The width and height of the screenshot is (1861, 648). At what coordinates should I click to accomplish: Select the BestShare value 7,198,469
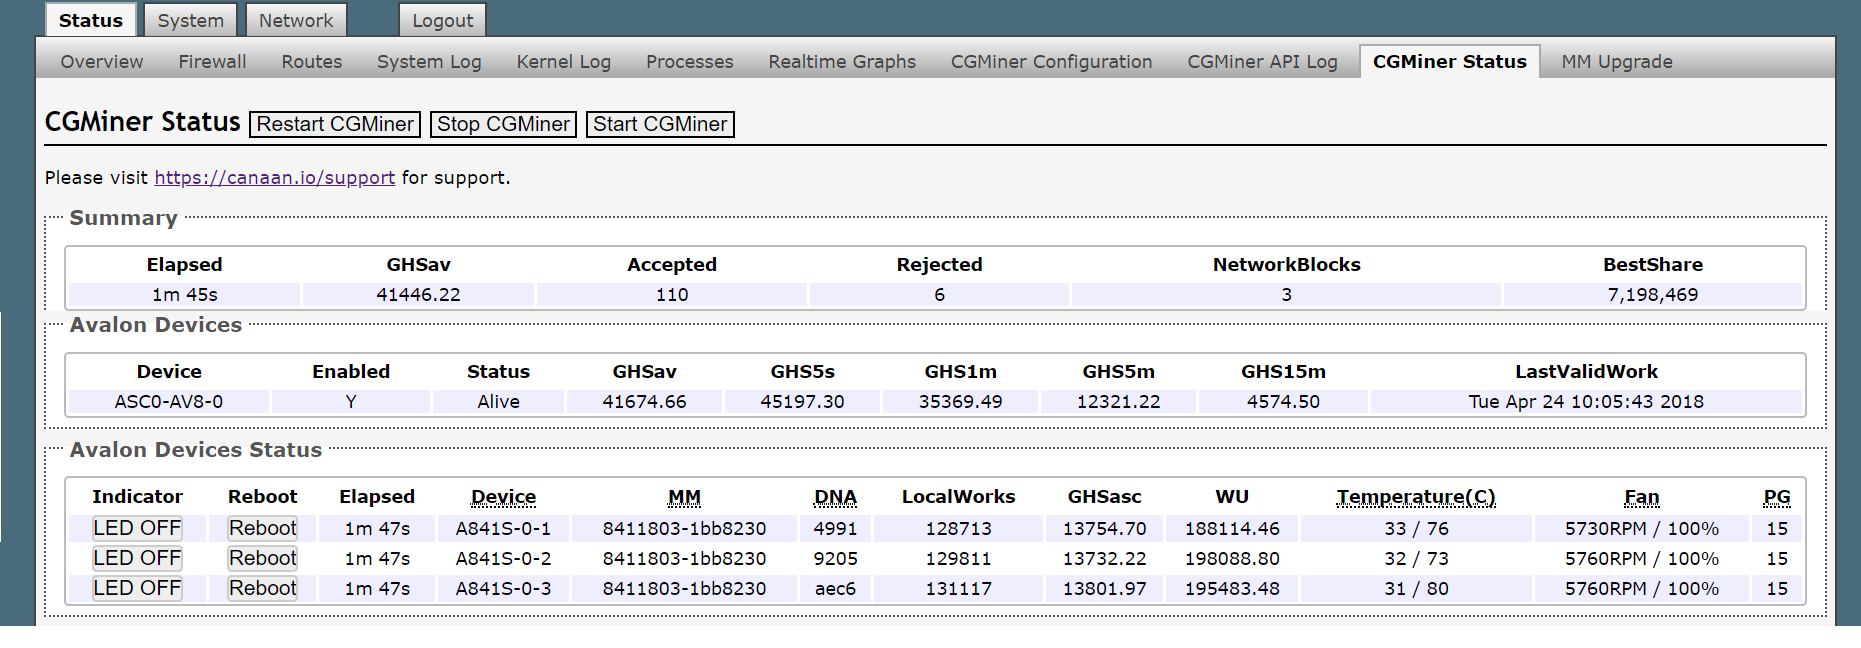pyautogui.click(x=1652, y=295)
